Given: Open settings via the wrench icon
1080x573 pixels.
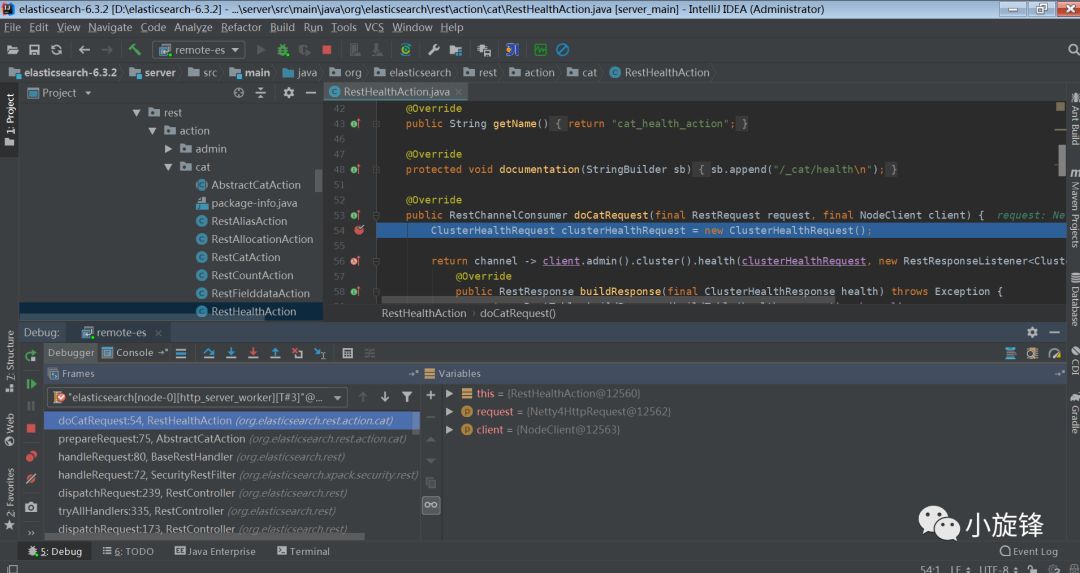Looking at the screenshot, I should 433,50.
